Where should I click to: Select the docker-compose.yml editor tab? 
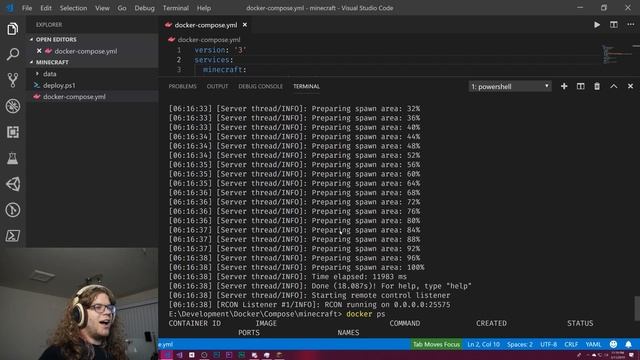point(206,25)
